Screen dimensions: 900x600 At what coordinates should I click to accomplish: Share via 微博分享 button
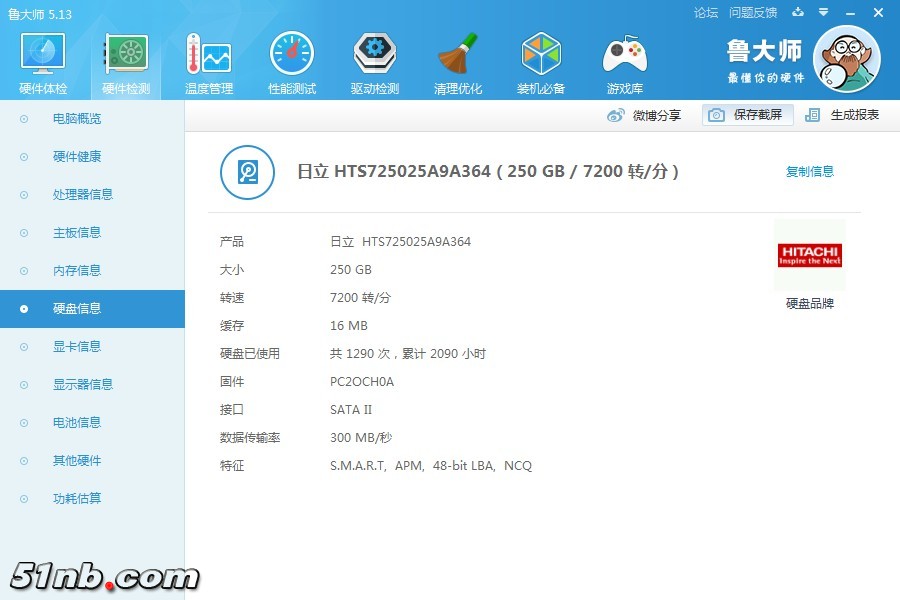pos(645,115)
